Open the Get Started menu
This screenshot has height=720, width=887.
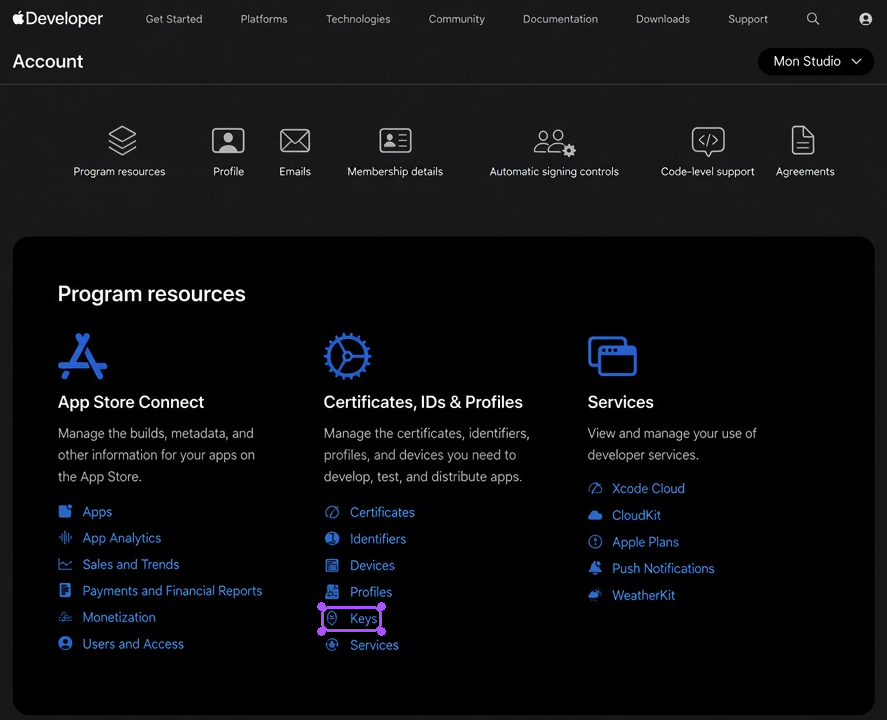click(174, 19)
